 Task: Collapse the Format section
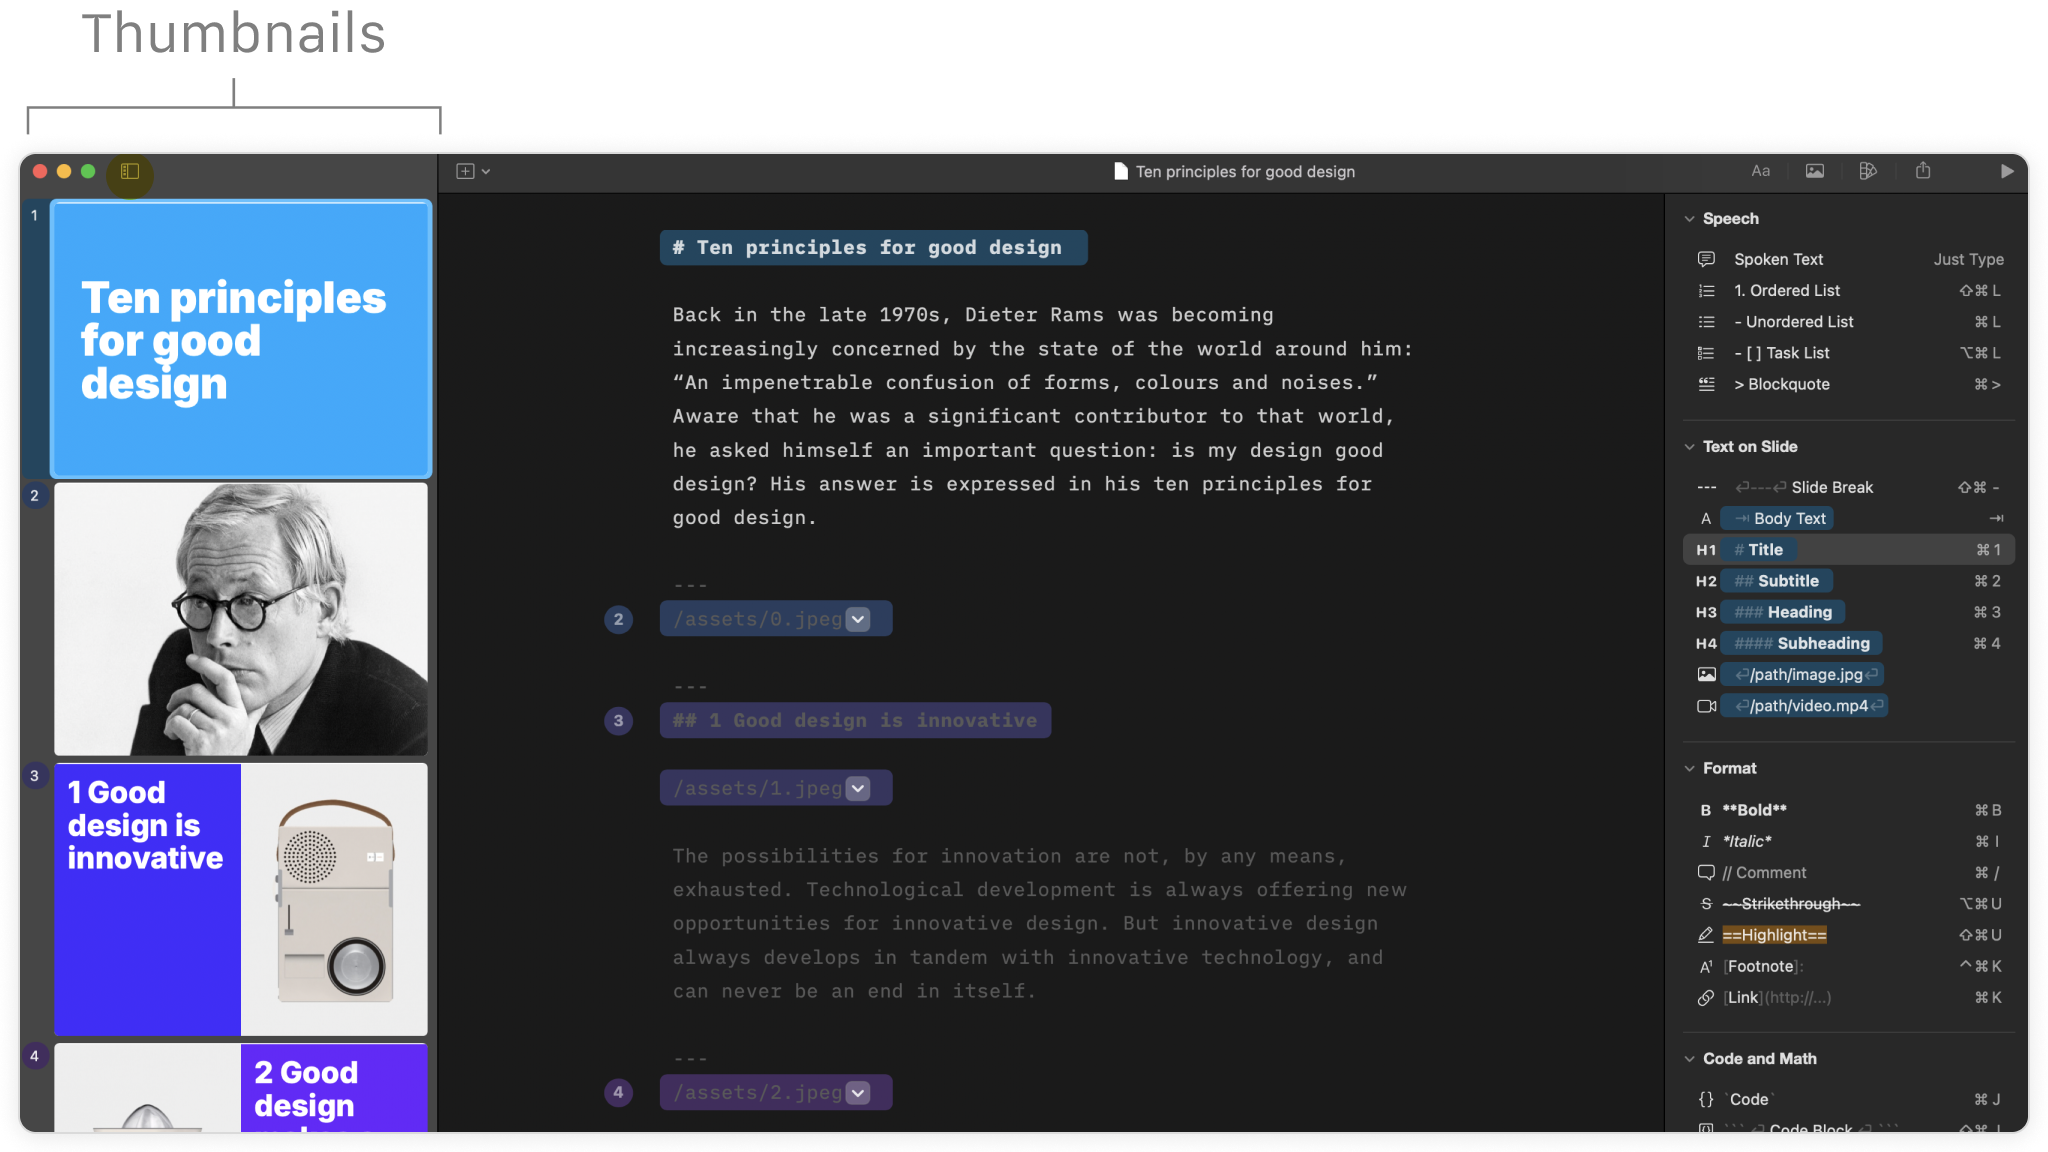click(x=1690, y=768)
